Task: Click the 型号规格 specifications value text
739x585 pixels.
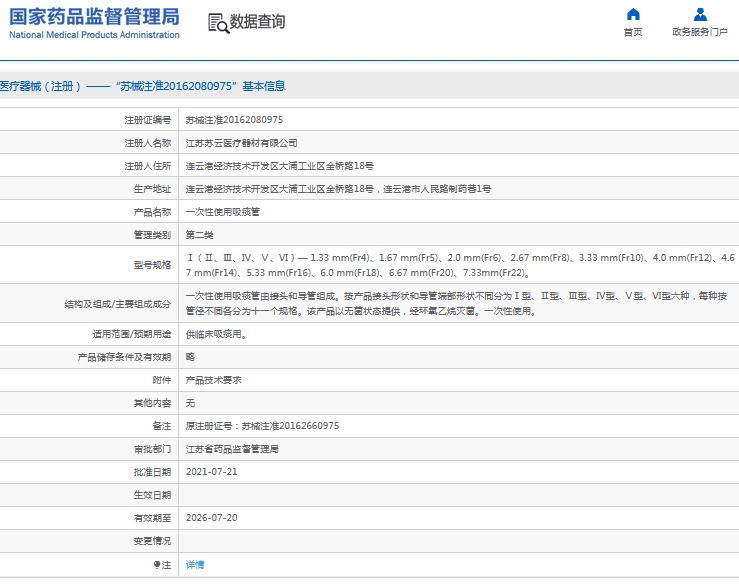Action: point(460,265)
